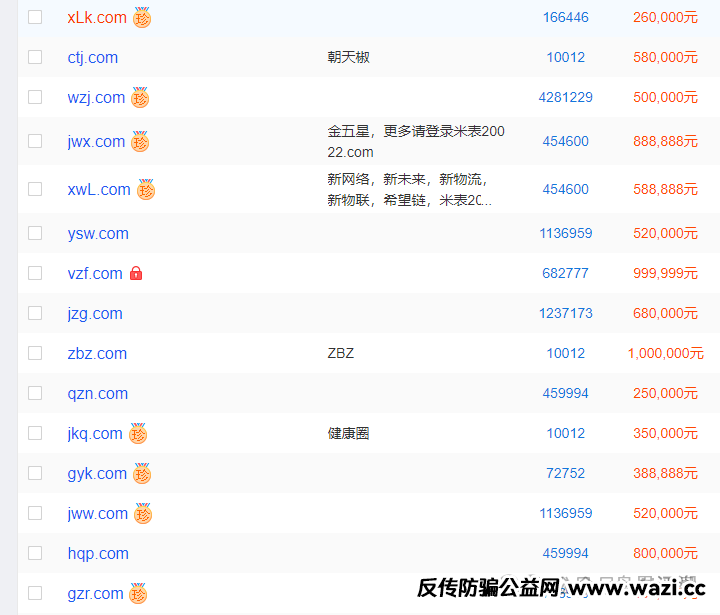Select the checkbox beside ysw.com
The height and width of the screenshot is (615, 720).
(35, 233)
